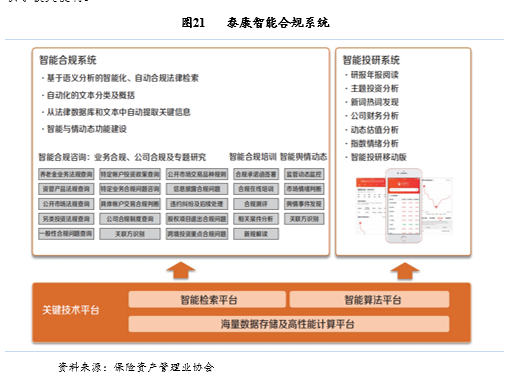
Task: Click the orange arrow under 智能合规系统 panel
Action: 181,270
